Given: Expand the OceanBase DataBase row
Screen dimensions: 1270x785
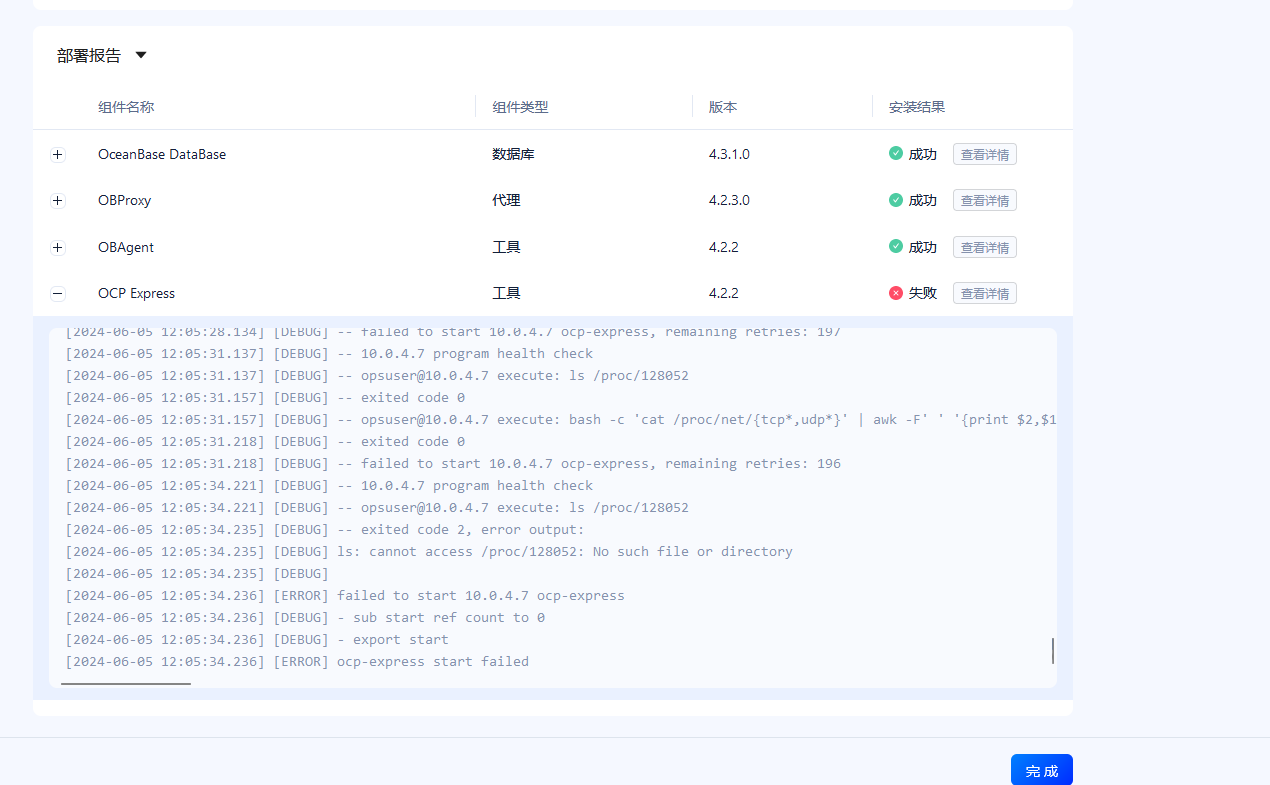Looking at the screenshot, I should coord(58,155).
